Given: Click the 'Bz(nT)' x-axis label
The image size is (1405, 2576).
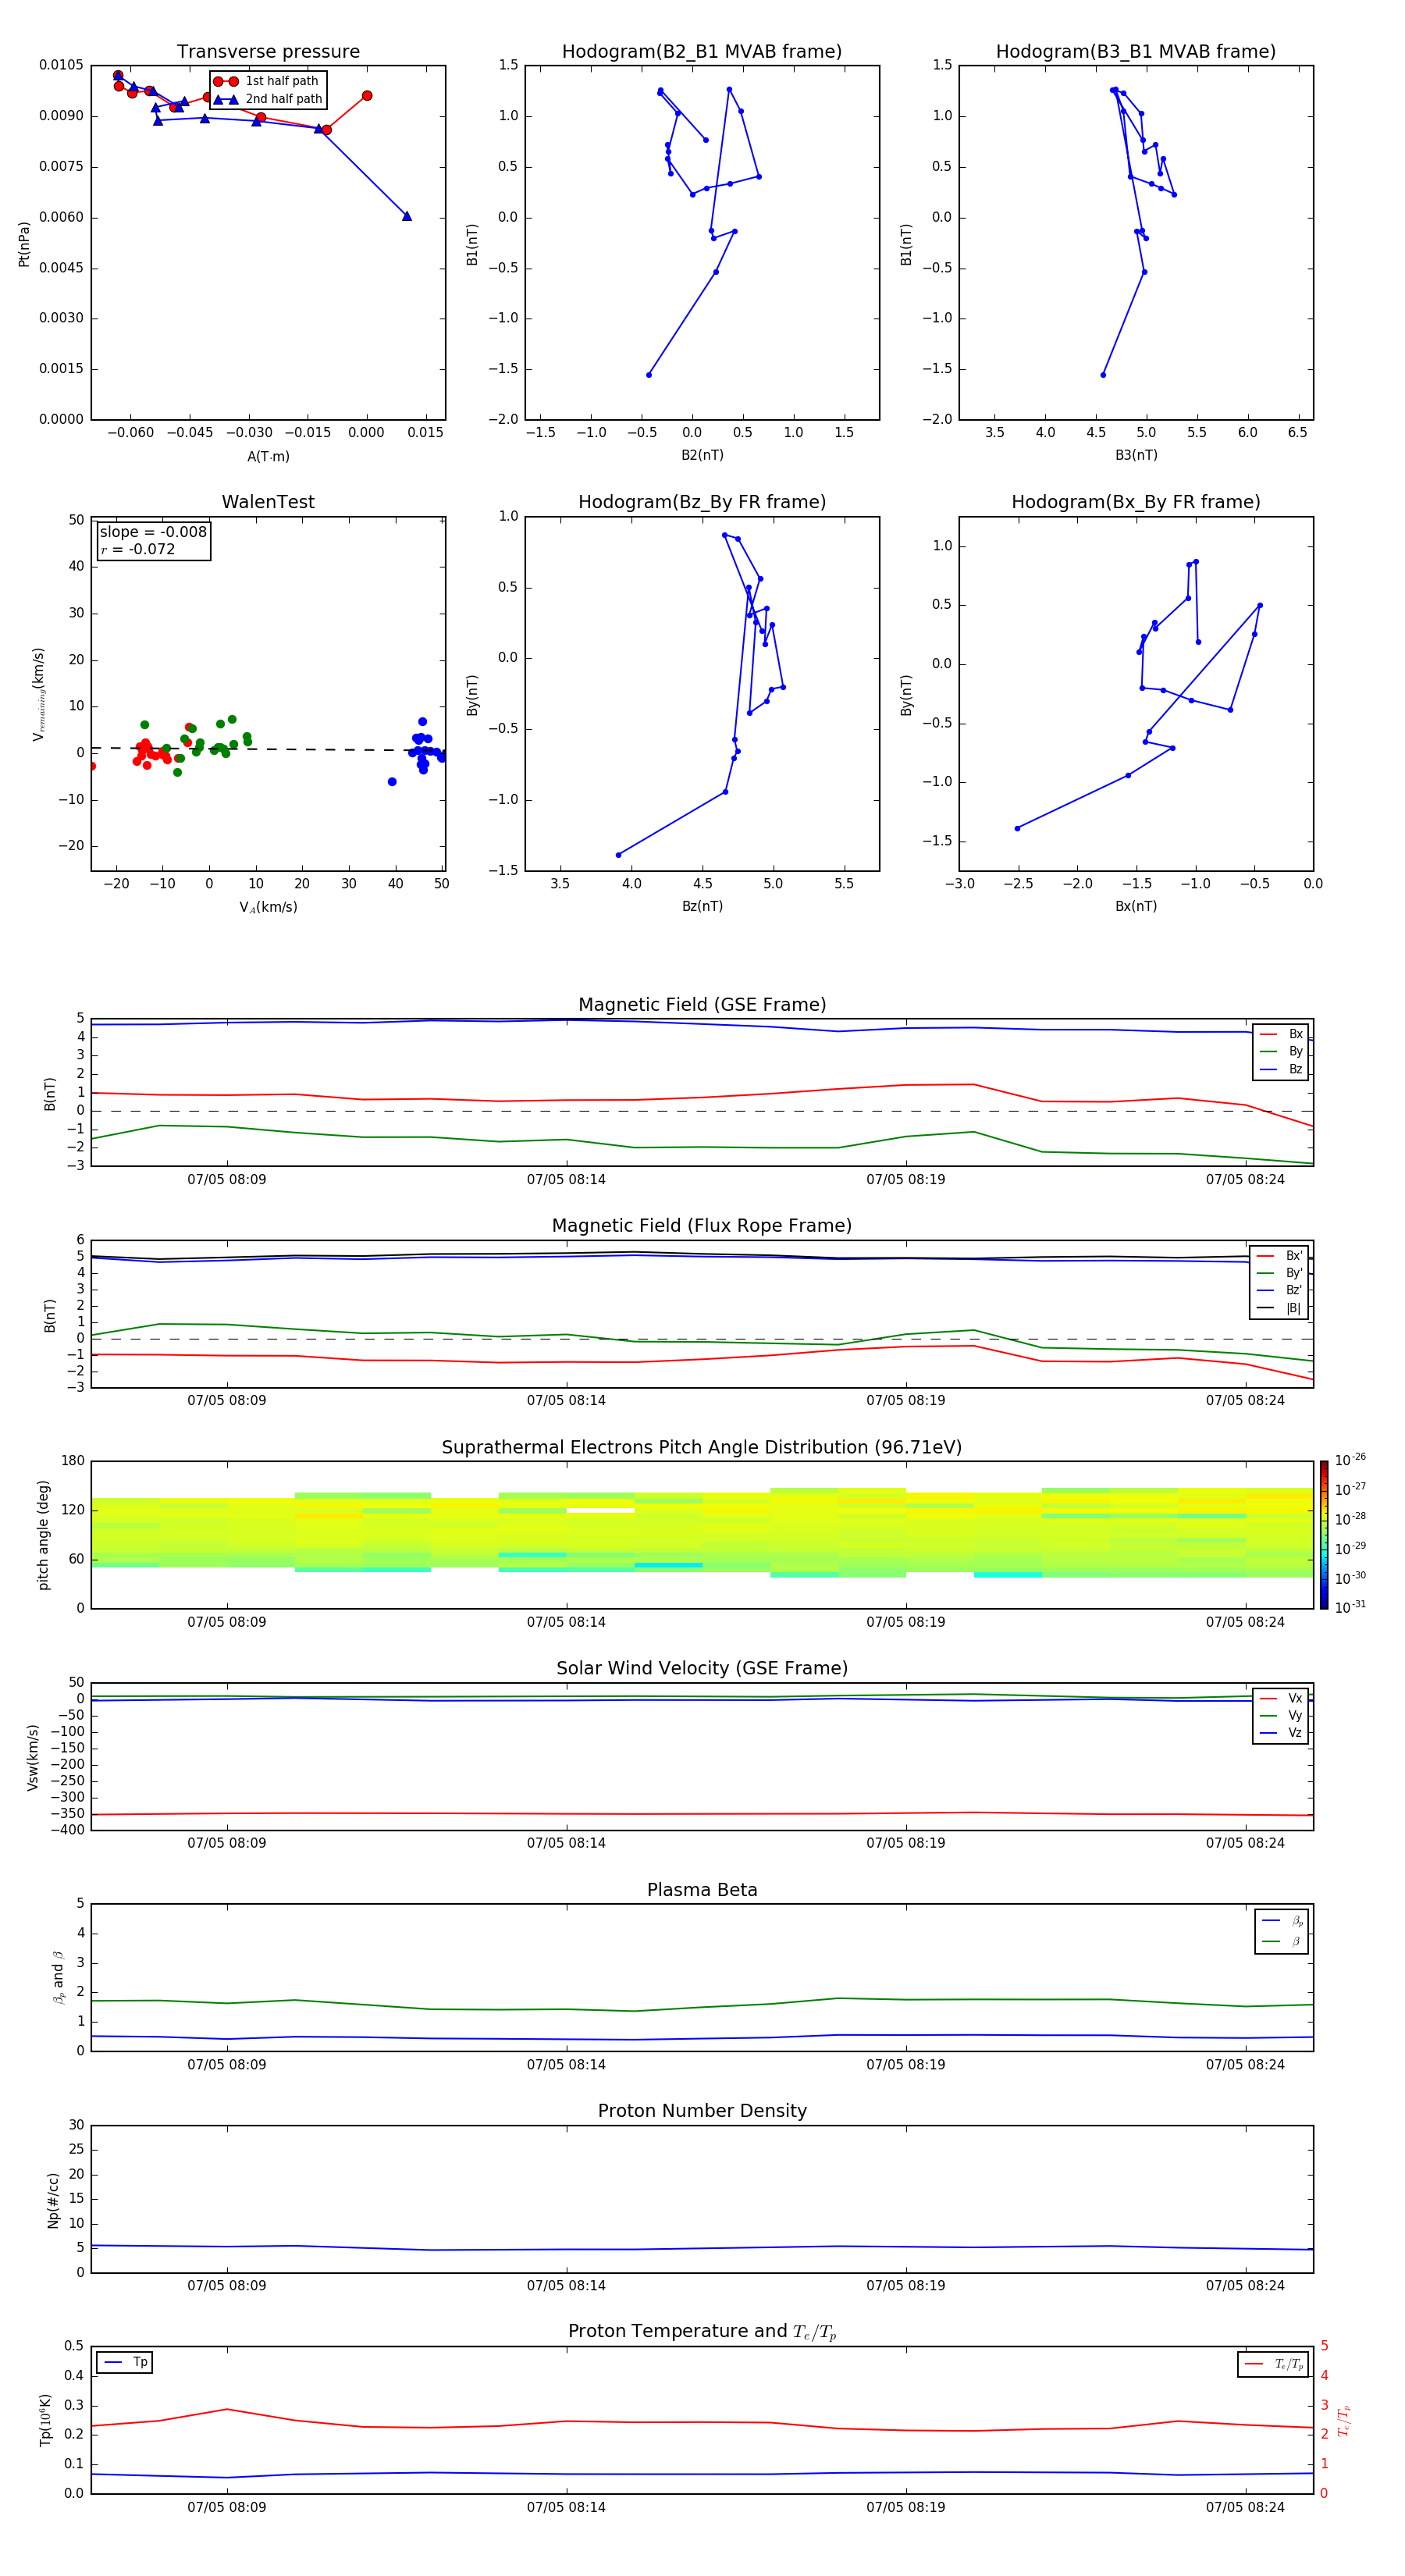Looking at the screenshot, I should tap(702, 907).
